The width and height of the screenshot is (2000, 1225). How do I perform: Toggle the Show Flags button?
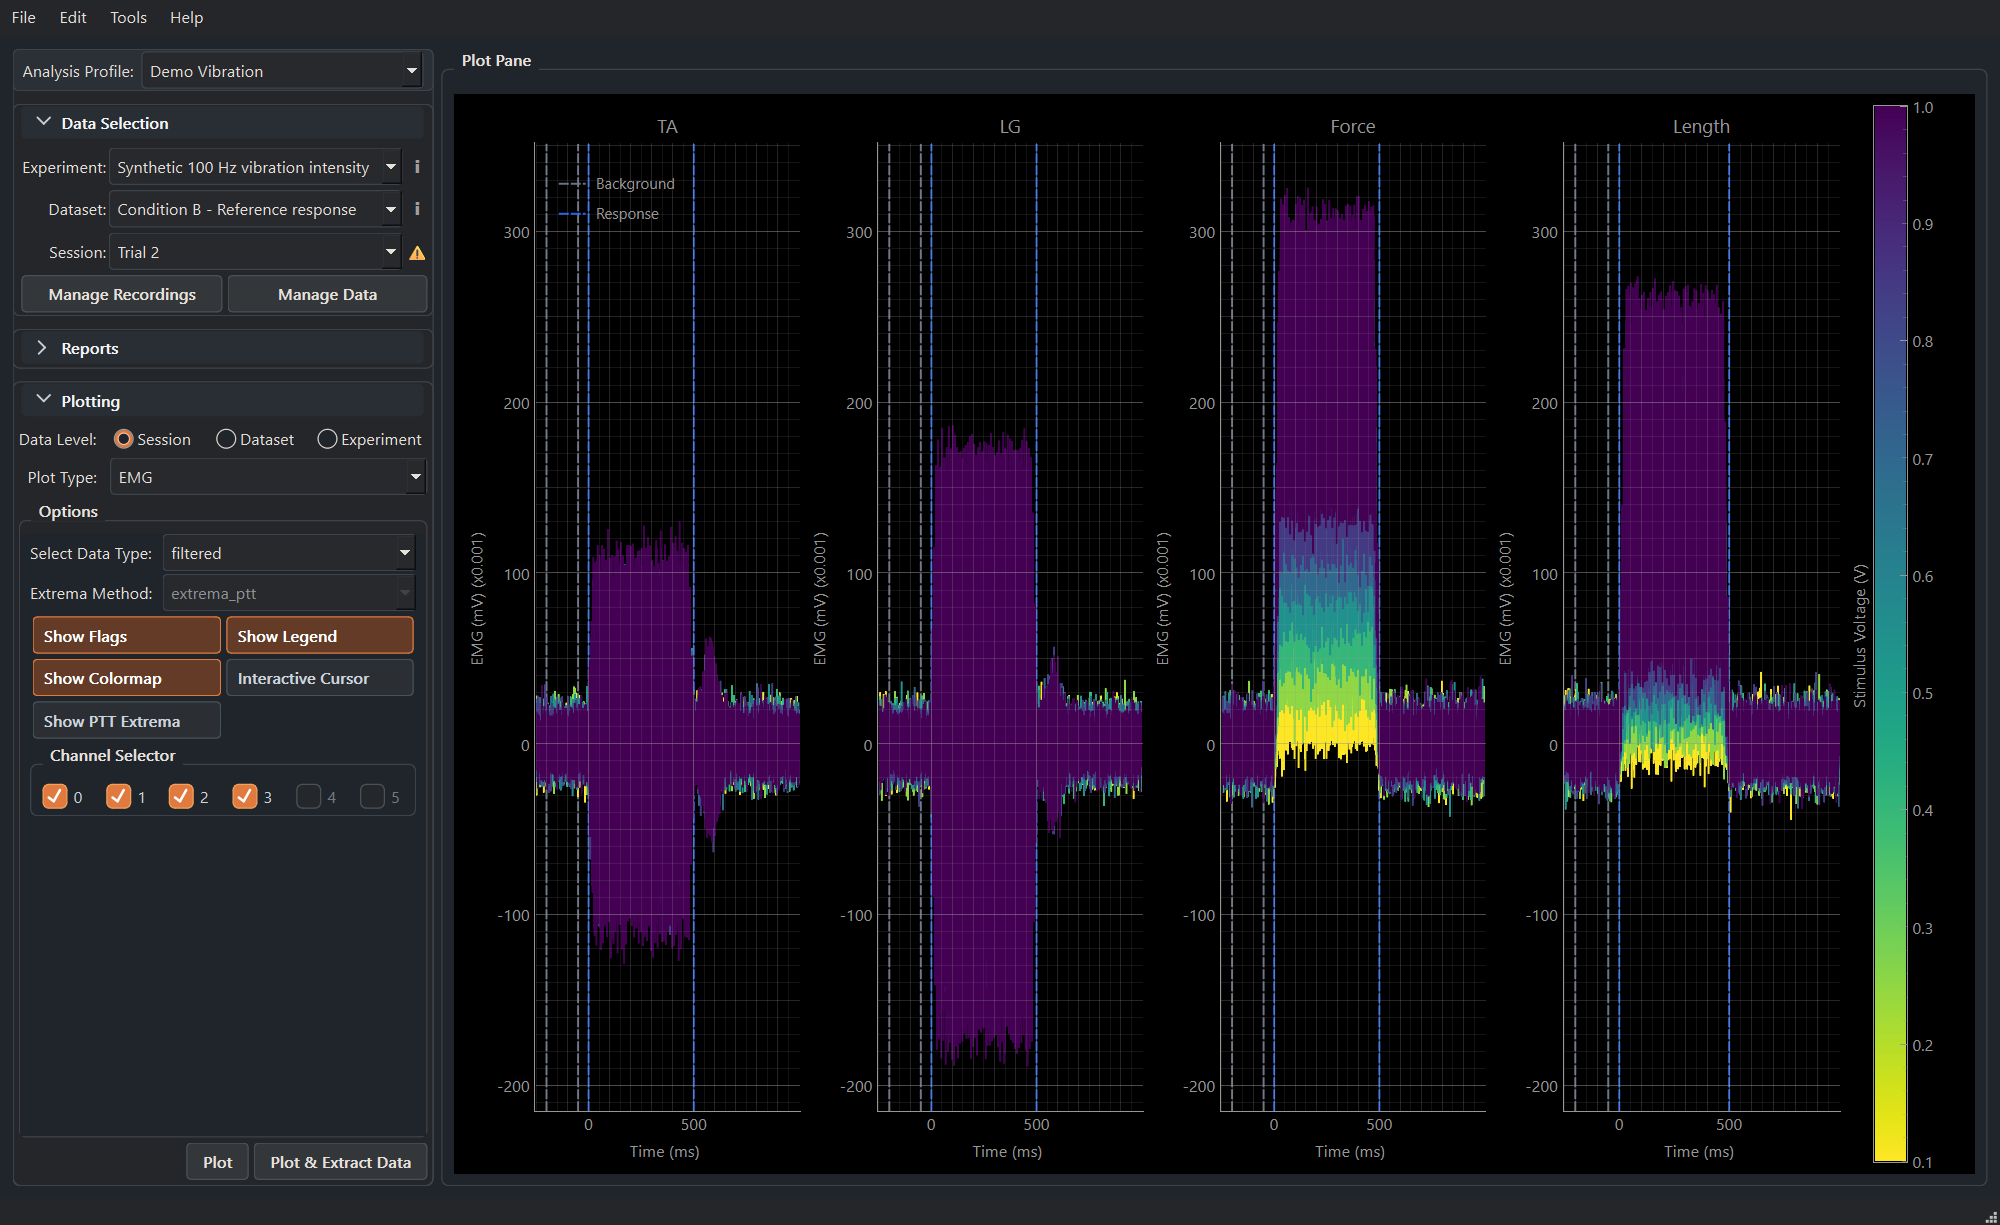click(x=126, y=636)
